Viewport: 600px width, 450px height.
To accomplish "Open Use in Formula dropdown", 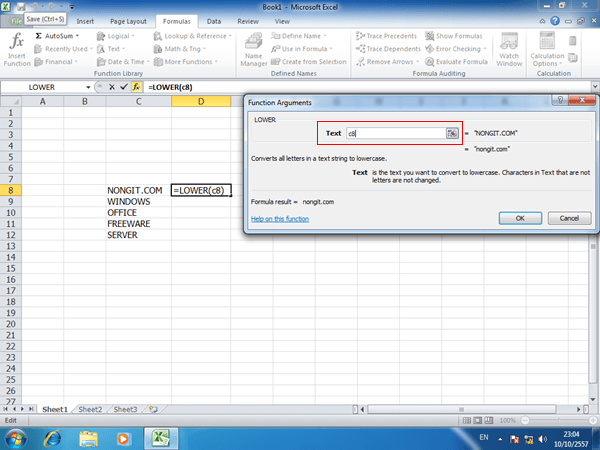I will click(x=302, y=49).
